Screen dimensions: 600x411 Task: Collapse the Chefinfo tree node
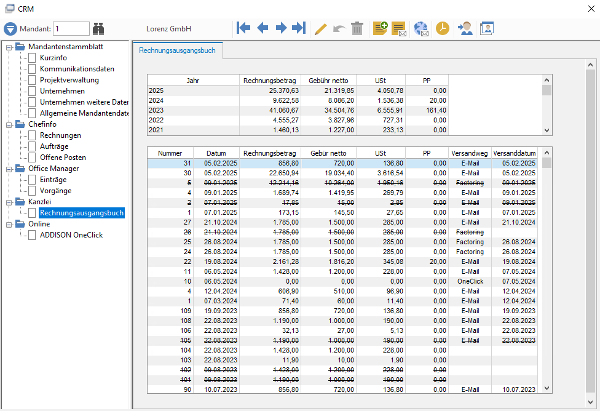click(9, 125)
